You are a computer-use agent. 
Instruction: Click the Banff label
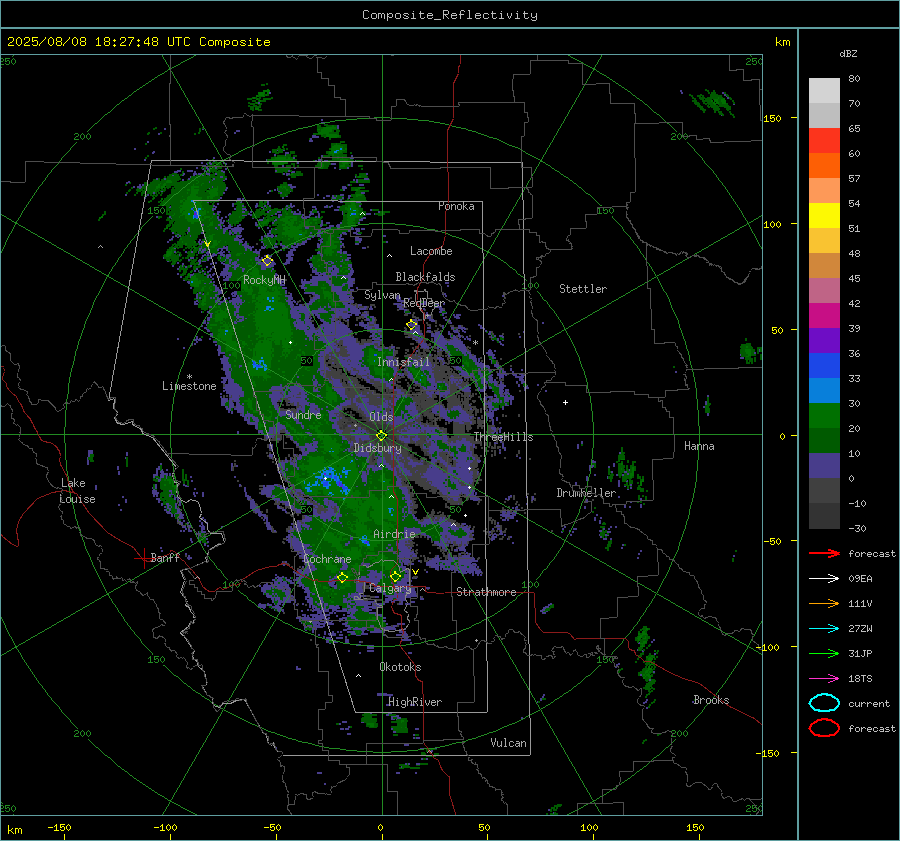(x=165, y=557)
